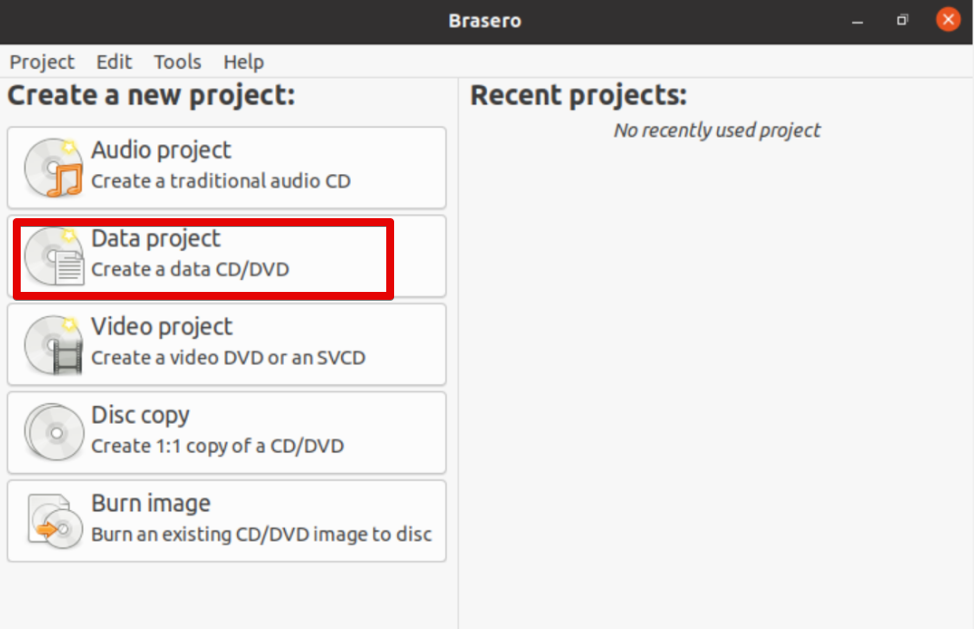Viewport: 974px width, 629px height.
Task: Open the Help menu
Action: pyautogui.click(x=243, y=62)
